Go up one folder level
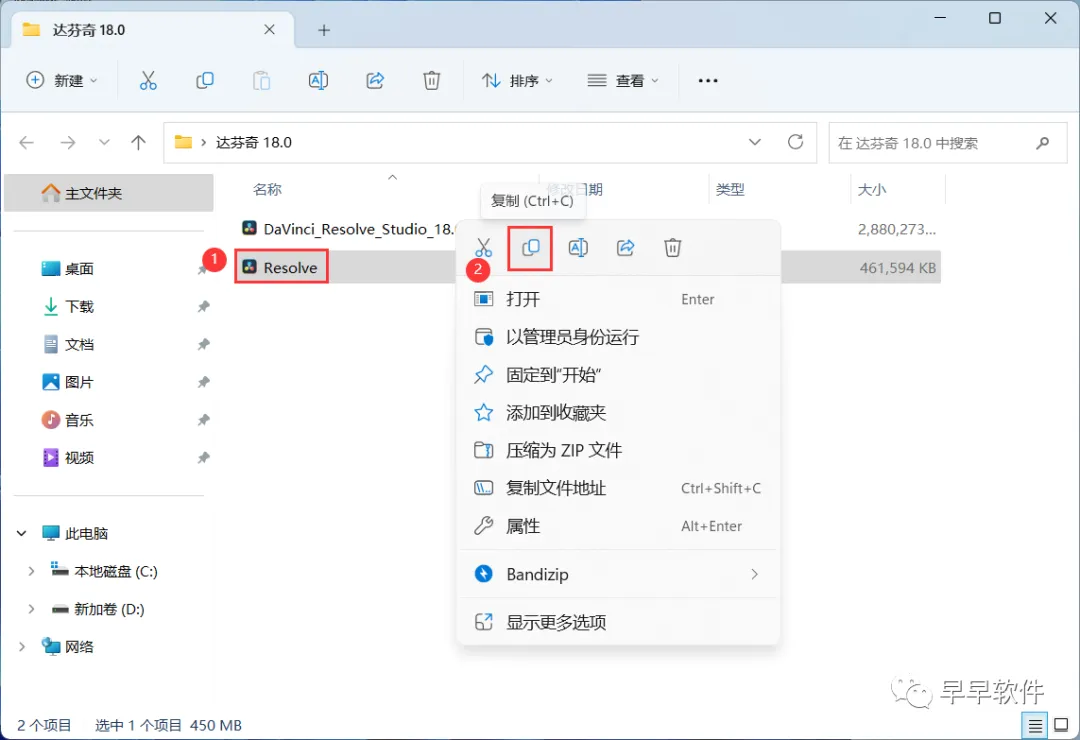This screenshot has height=740, width=1080. point(138,143)
